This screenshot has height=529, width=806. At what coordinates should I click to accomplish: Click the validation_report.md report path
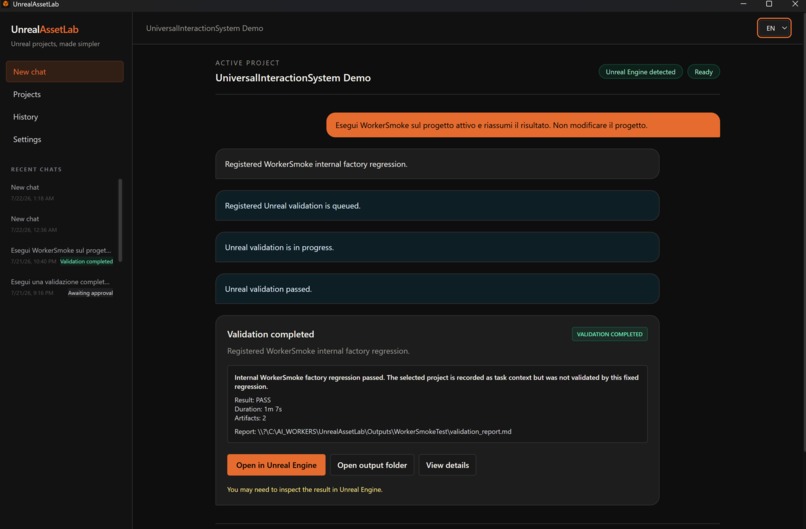tap(373, 432)
